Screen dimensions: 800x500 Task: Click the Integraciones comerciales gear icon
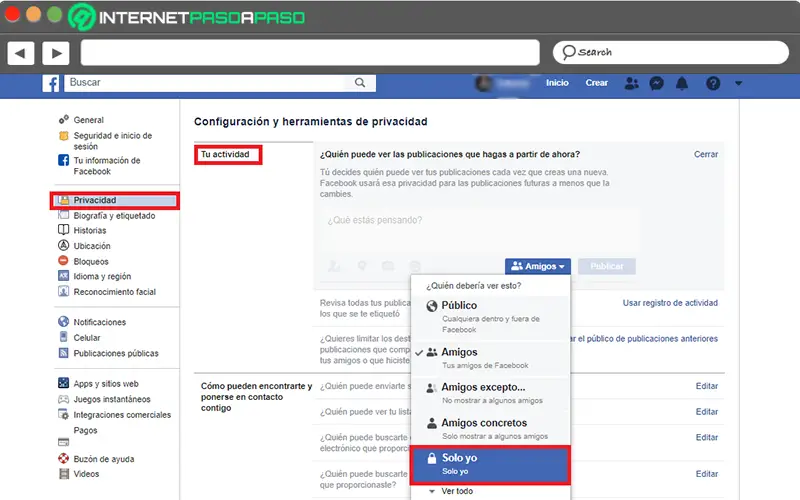(x=63, y=414)
